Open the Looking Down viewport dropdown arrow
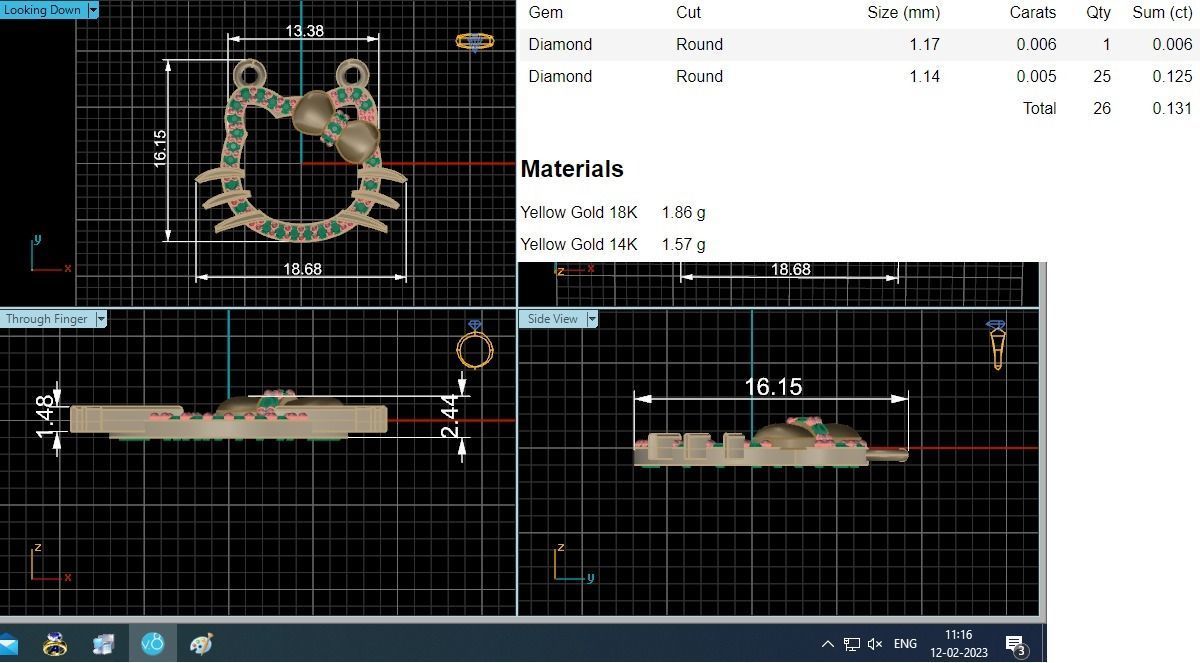The width and height of the screenshot is (1200, 663). 93,10
